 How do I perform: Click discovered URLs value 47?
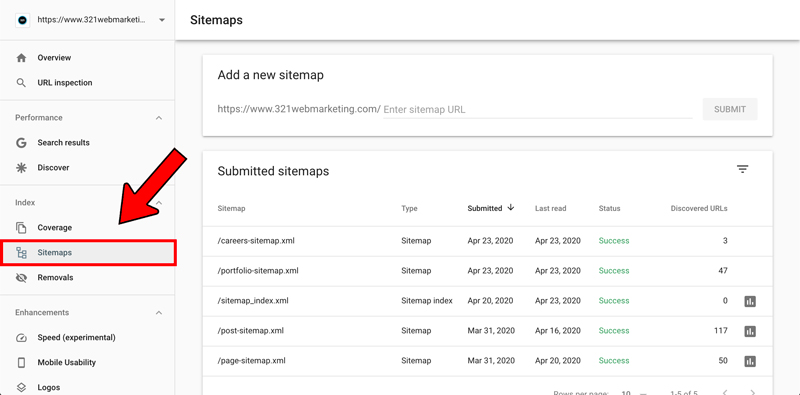(723, 271)
